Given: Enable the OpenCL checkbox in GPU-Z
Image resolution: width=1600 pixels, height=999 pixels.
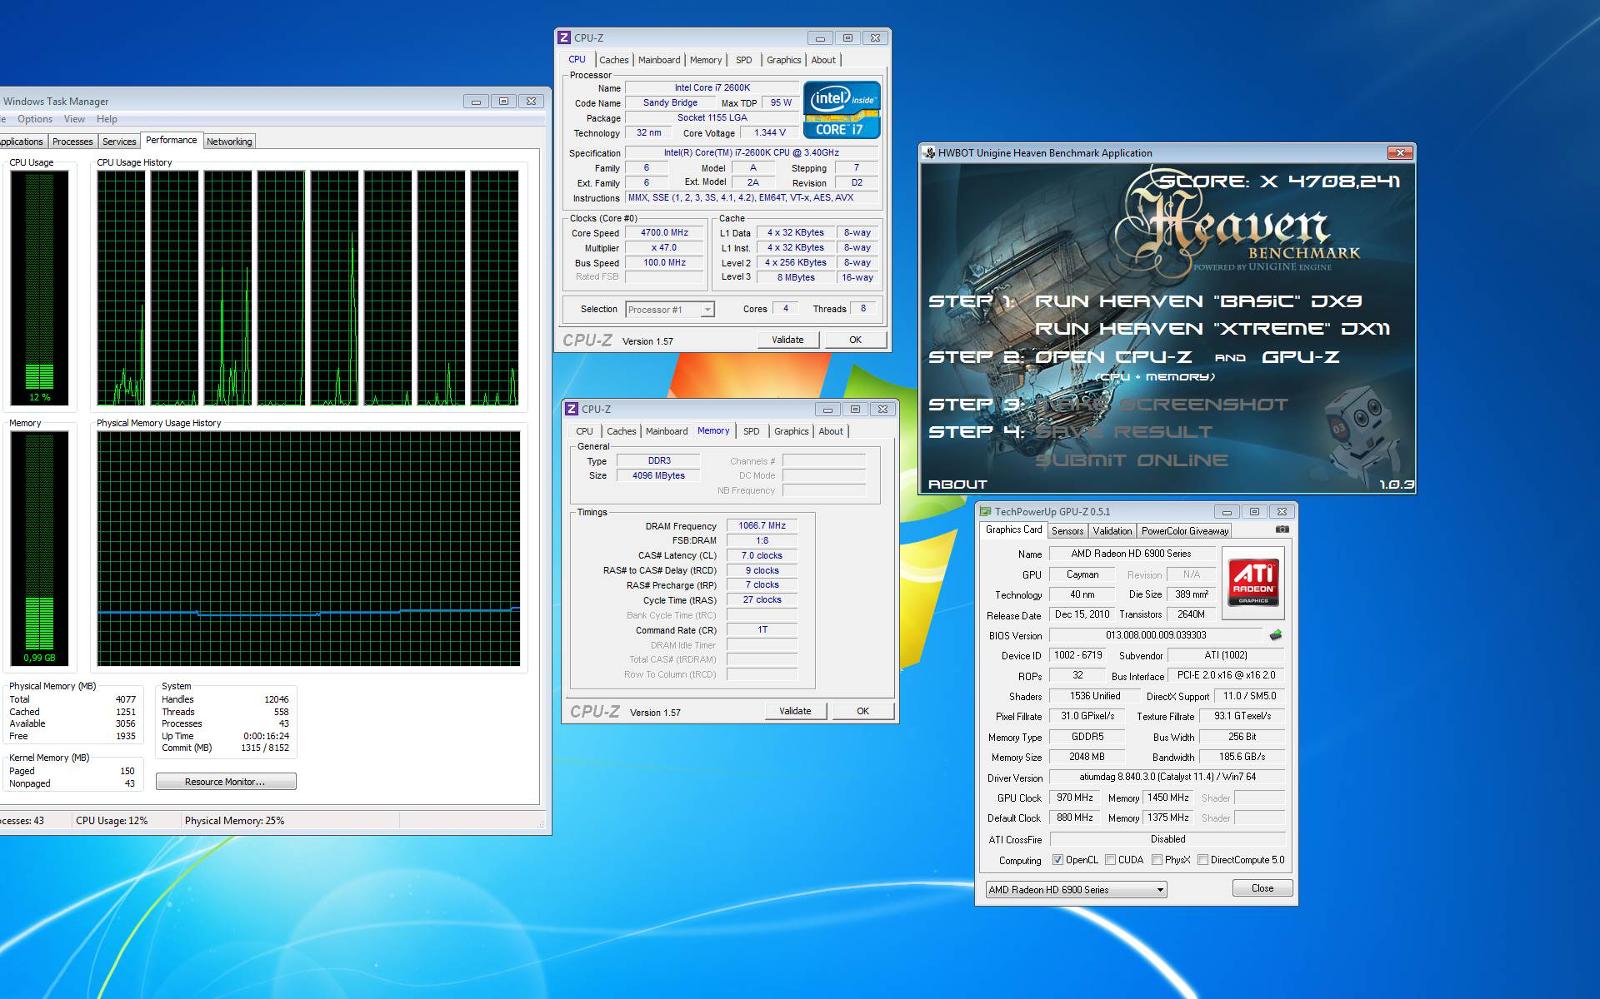Looking at the screenshot, I should pos(1057,860).
